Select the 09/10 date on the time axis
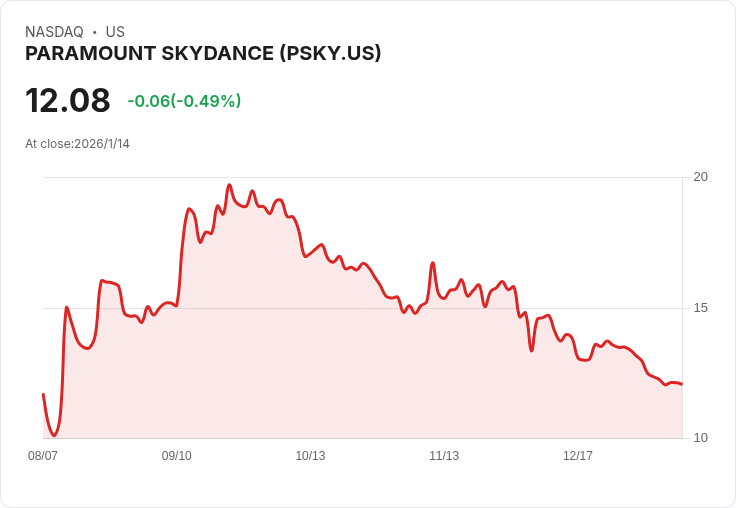 [x=176, y=456]
